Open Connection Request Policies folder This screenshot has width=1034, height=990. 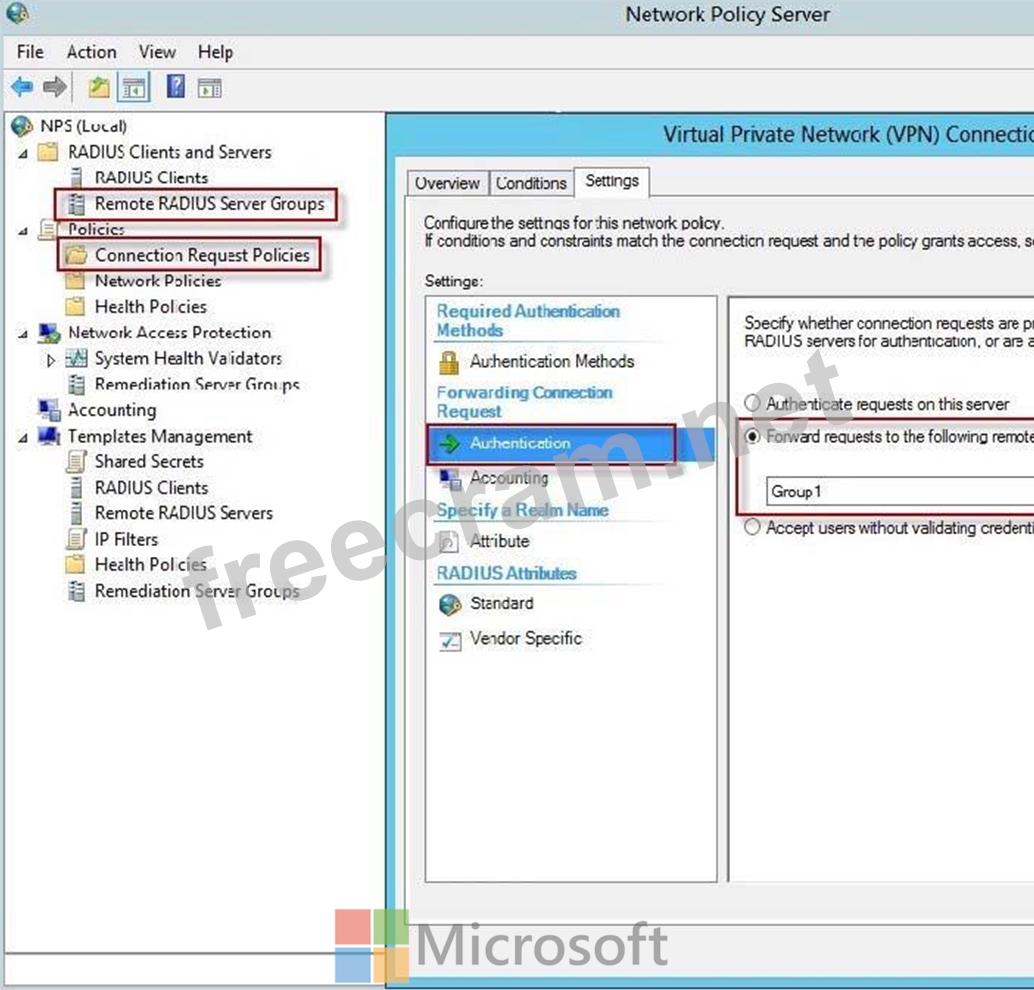coord(202,255)
